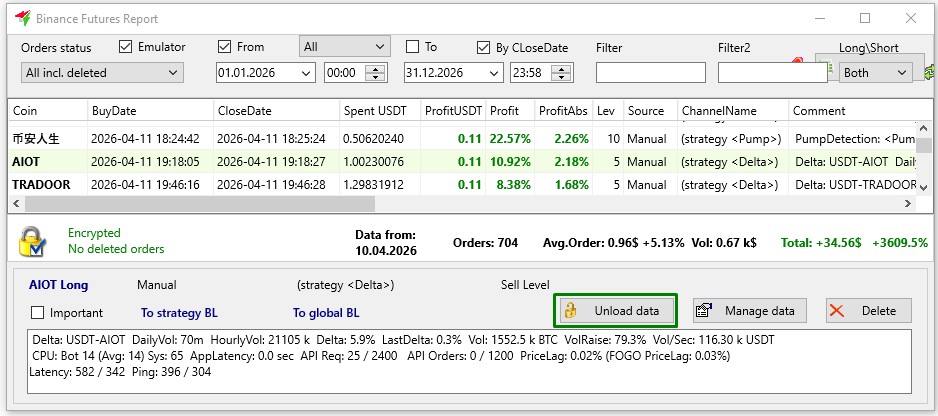Uncheck the By CloseDate option
The image size is (938, 416).
(x=486, y=47)
